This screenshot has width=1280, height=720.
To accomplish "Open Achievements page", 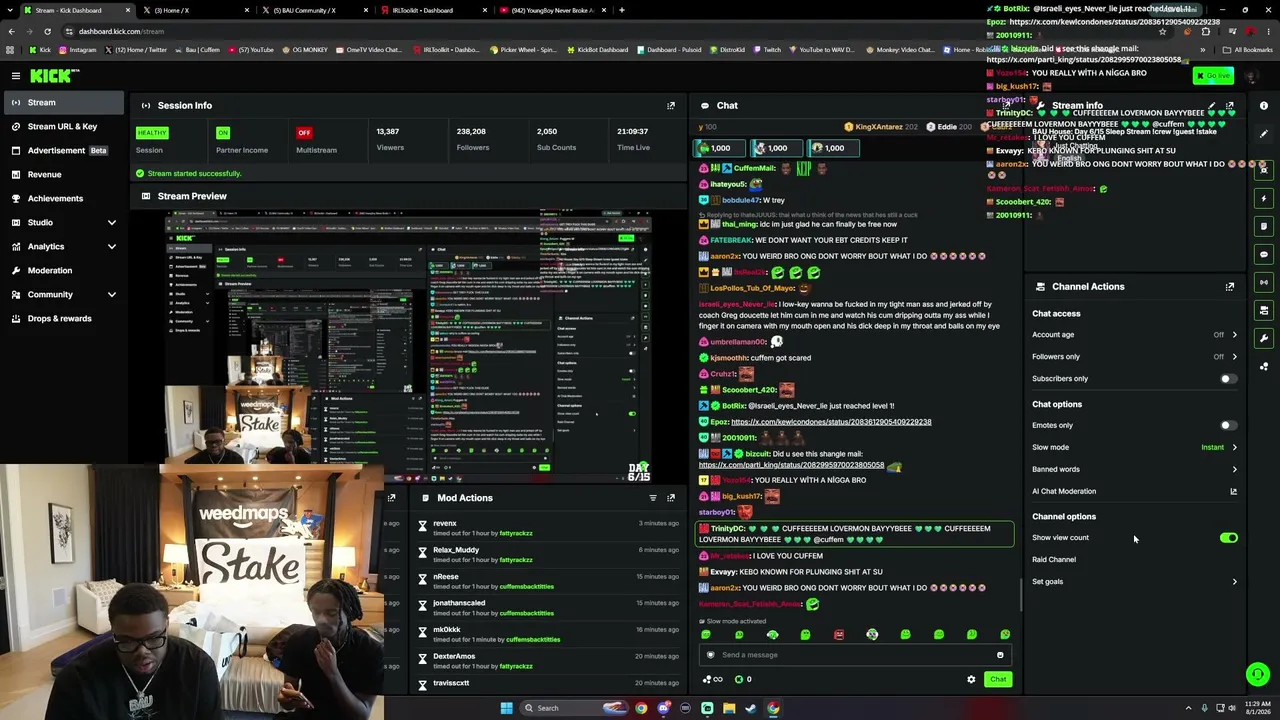I will point(62,198).
